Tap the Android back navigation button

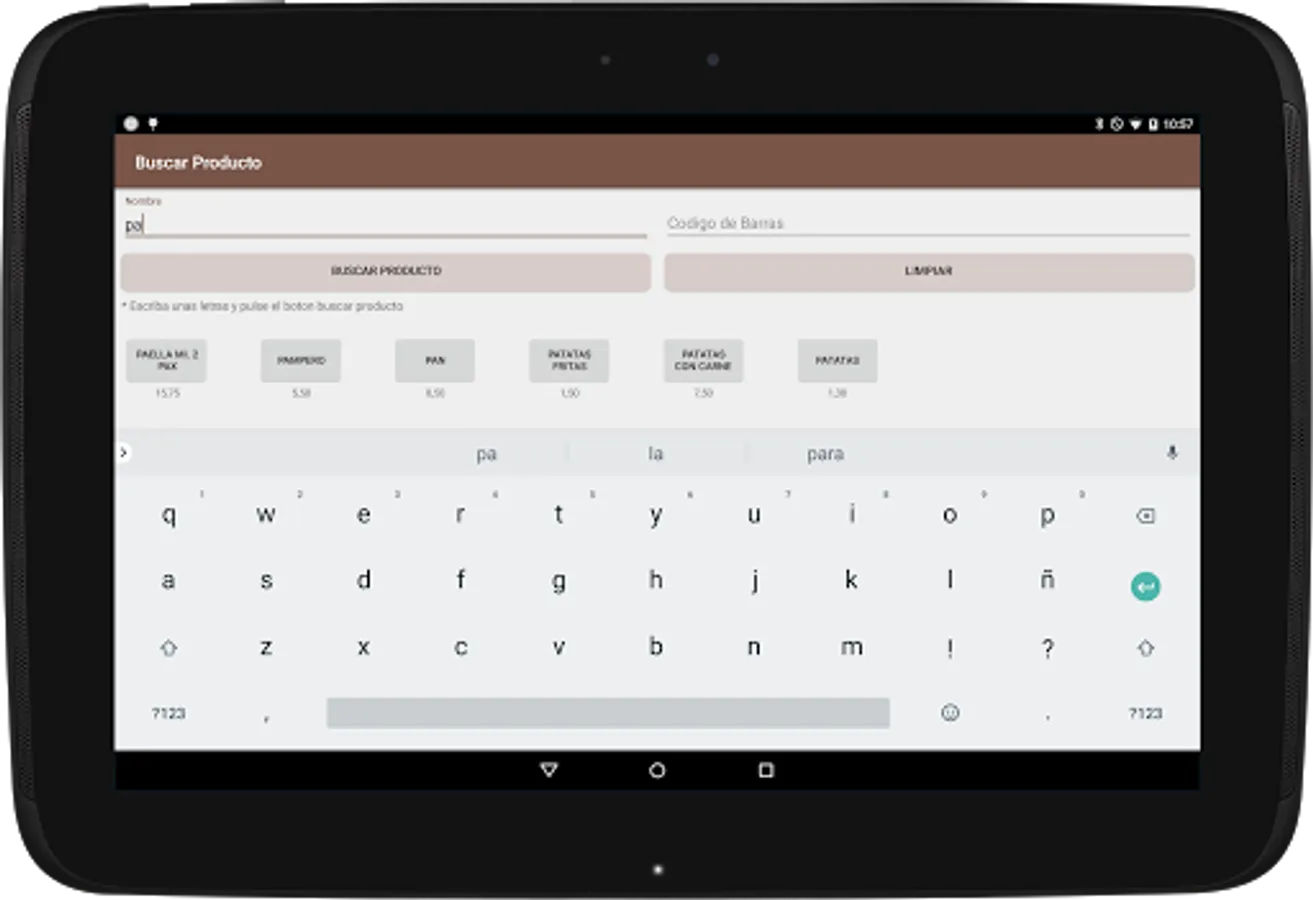[x=548, y=770]
